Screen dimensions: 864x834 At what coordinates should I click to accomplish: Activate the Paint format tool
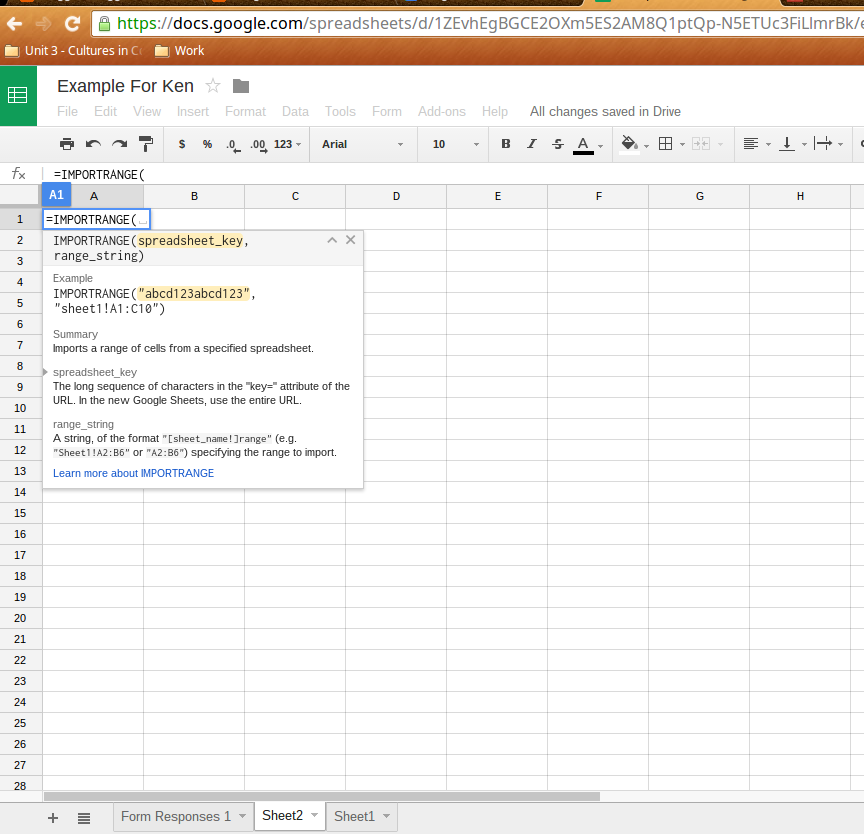point(146,144)
